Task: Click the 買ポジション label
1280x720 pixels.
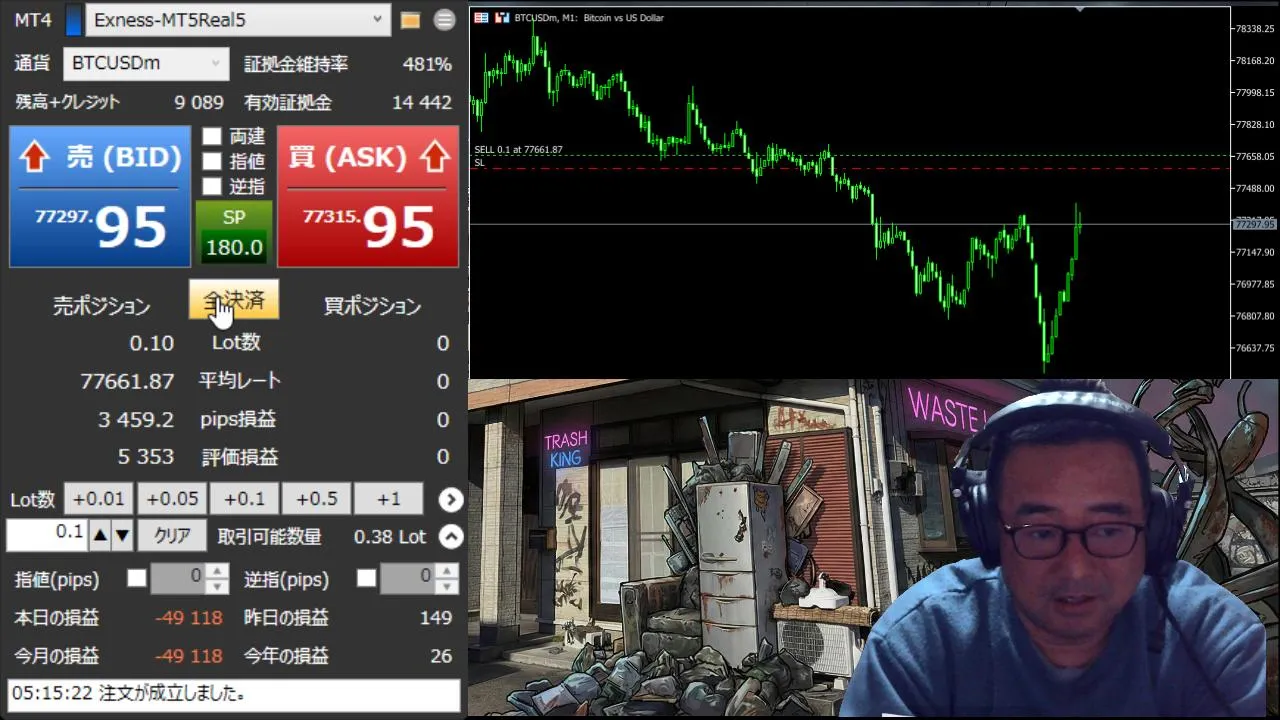Action: (372, 306)
